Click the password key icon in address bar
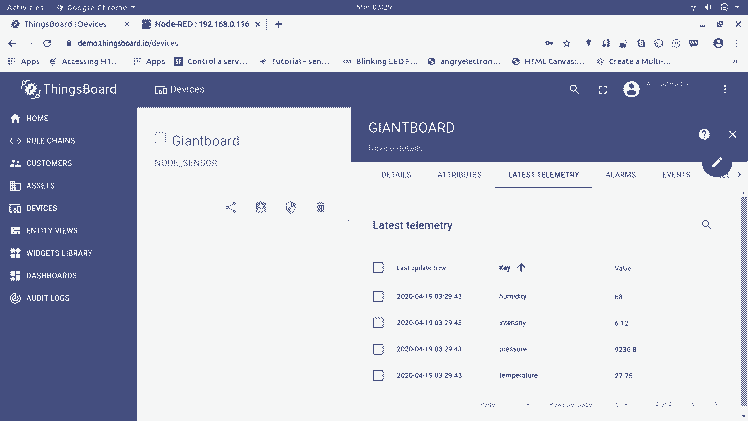748x421 pixels. (549, 43)
